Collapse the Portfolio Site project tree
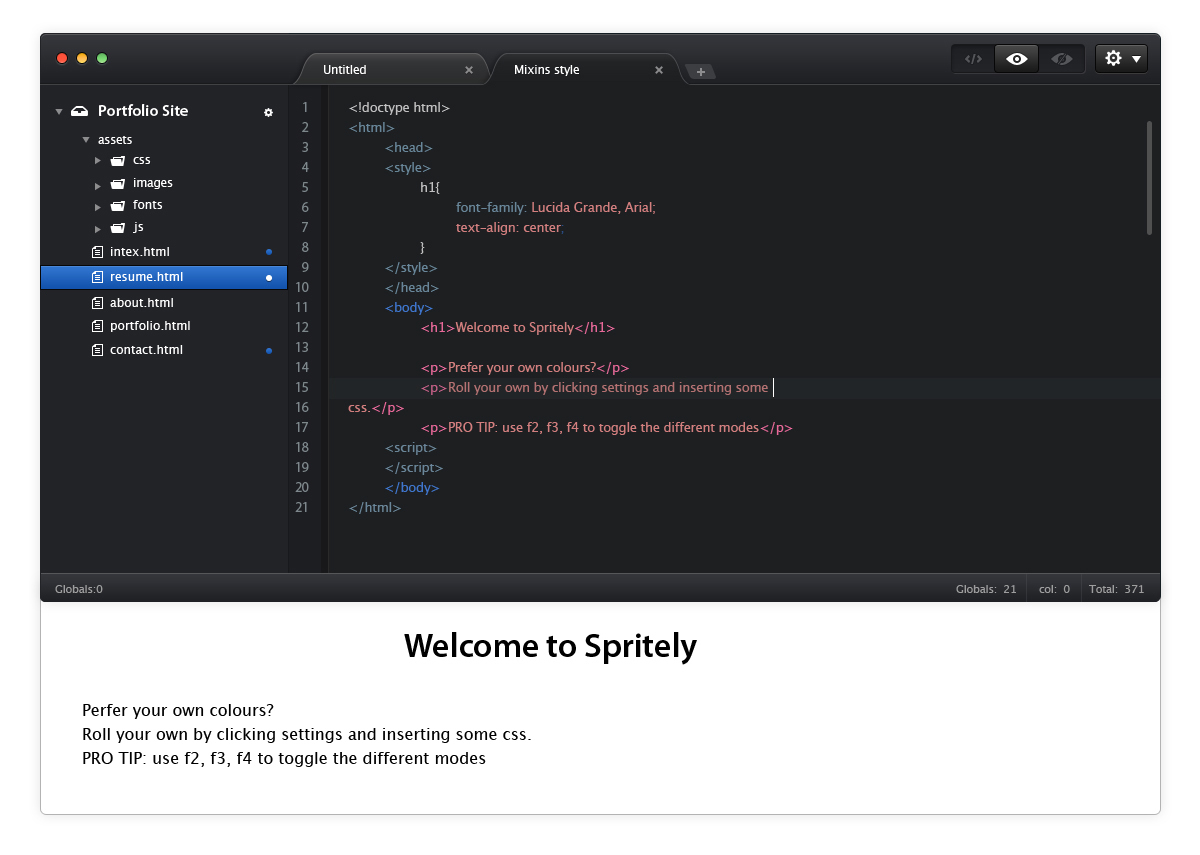The width and height of the screenshot is (1200, 855). (x=59, y=112)
